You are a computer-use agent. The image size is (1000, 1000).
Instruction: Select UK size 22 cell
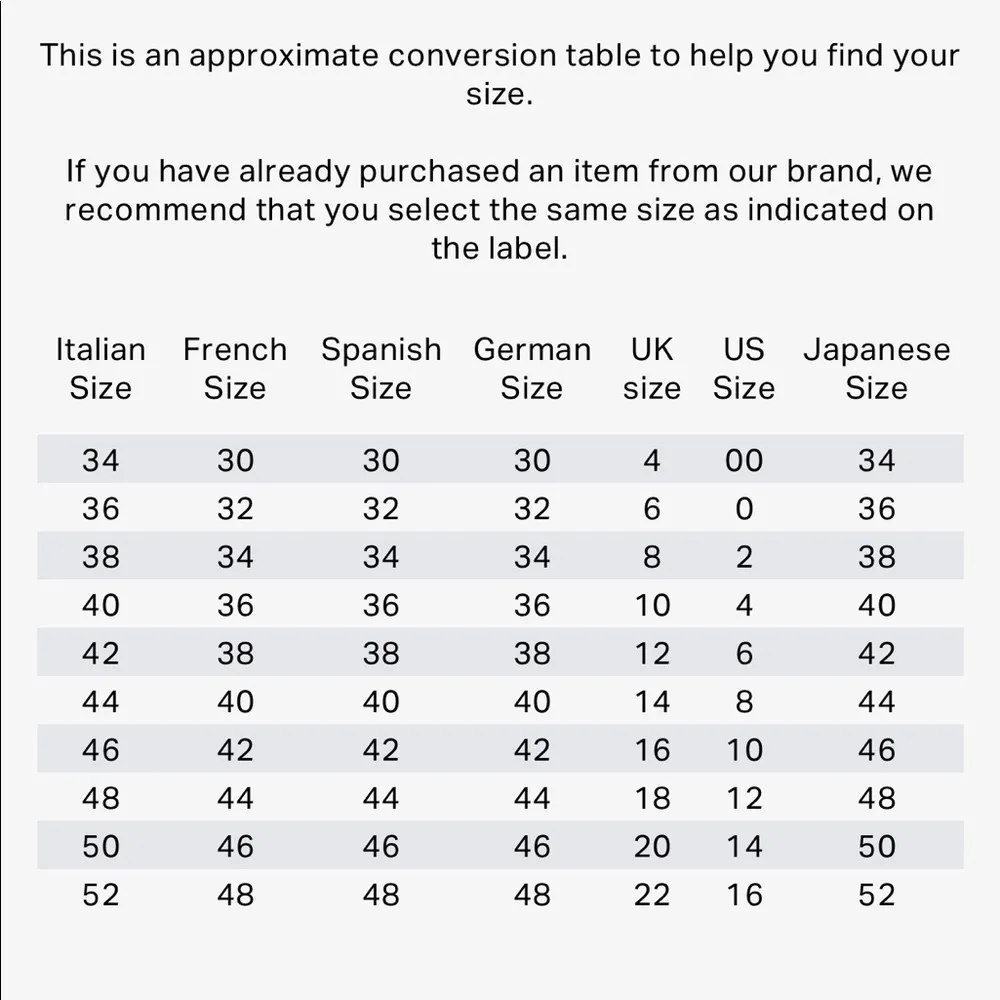tap(652, 895)
